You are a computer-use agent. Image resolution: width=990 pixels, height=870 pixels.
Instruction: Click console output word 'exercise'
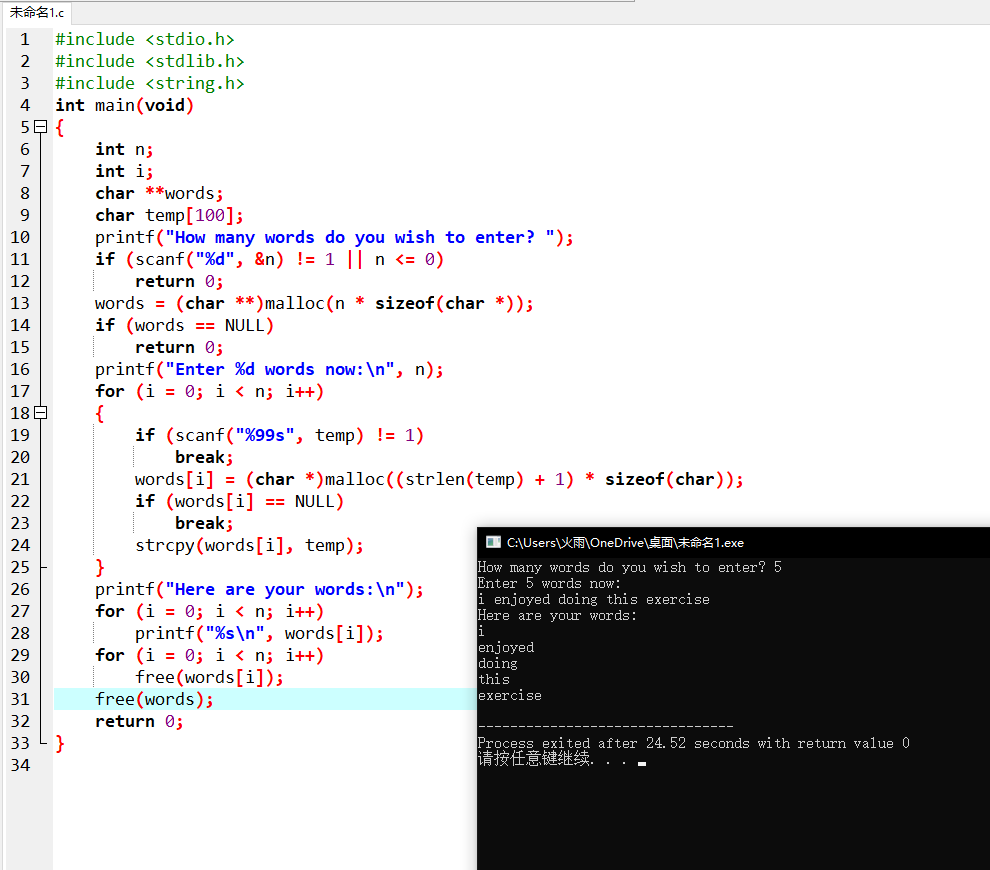510,695
